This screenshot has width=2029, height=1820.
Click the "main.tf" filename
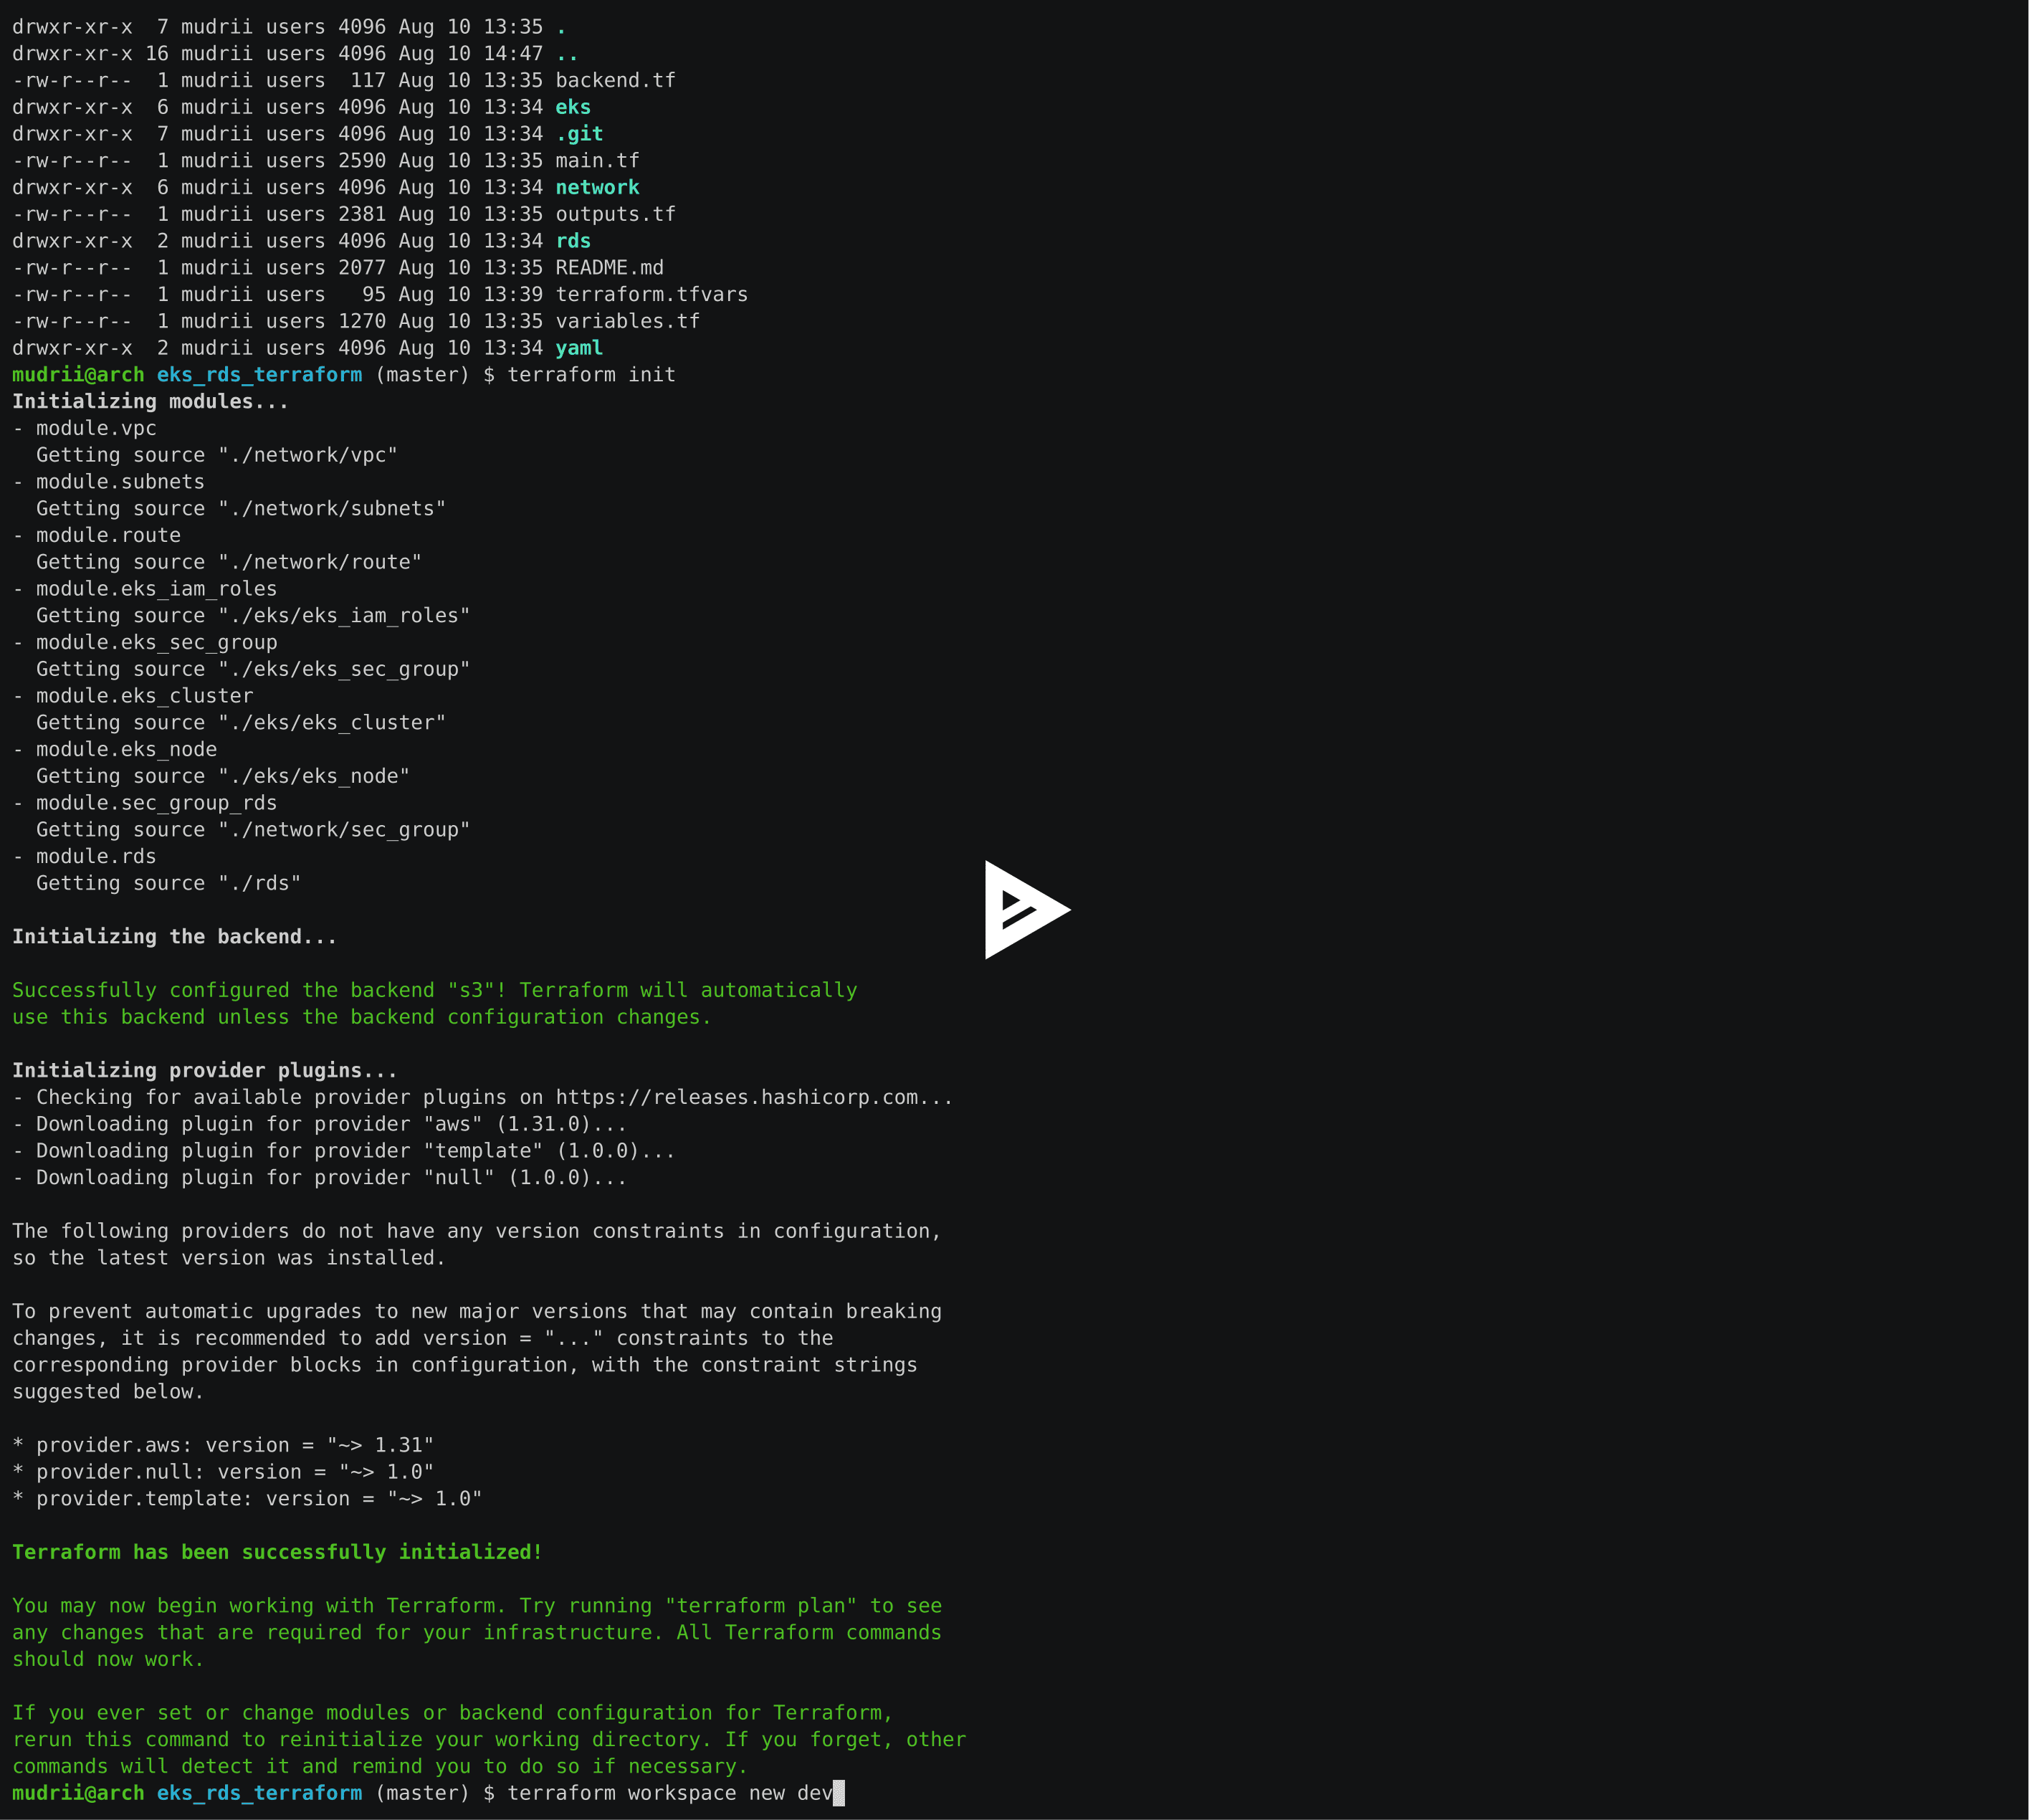(x=597, y=160)
